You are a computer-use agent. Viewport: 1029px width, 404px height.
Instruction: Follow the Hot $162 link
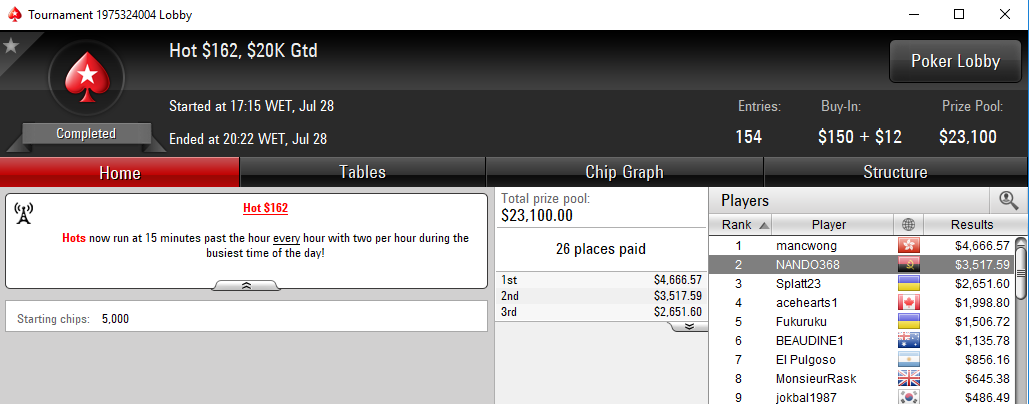(x=265, y=209)
